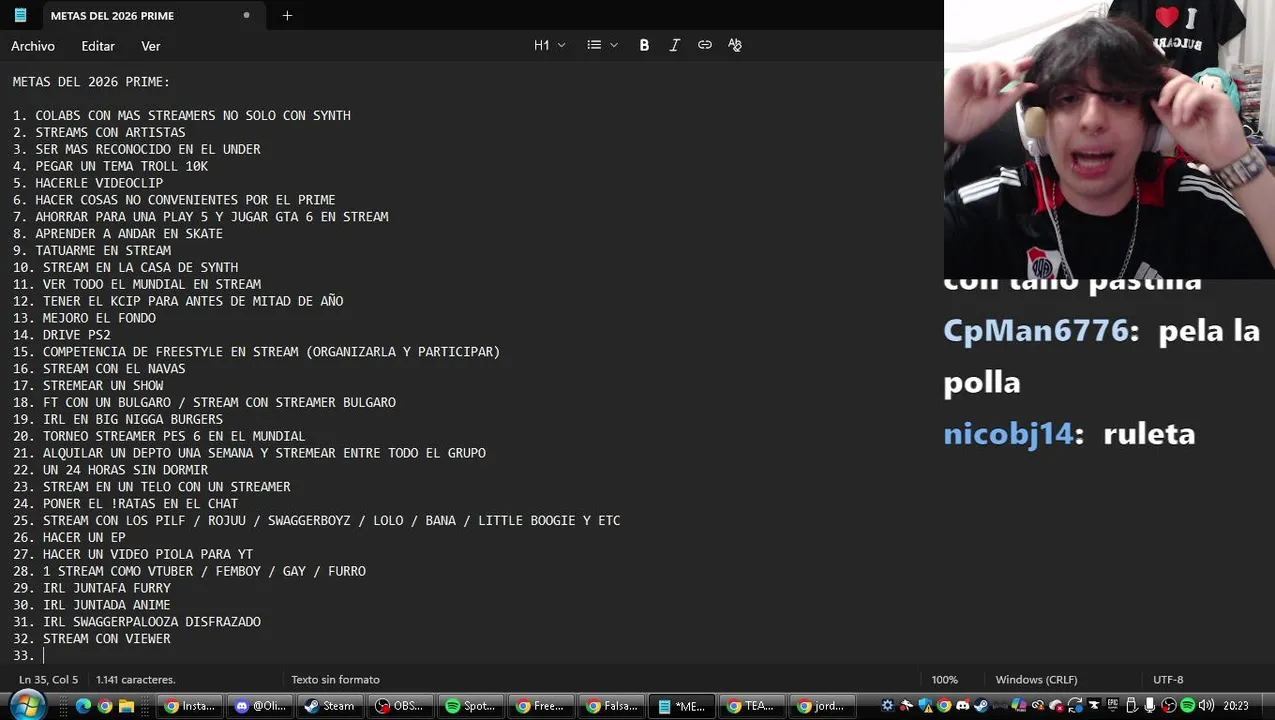1275x720 pixels.
Task: Close the METAS DEL 2026 PRIME tab
Action: coord(246,15)
